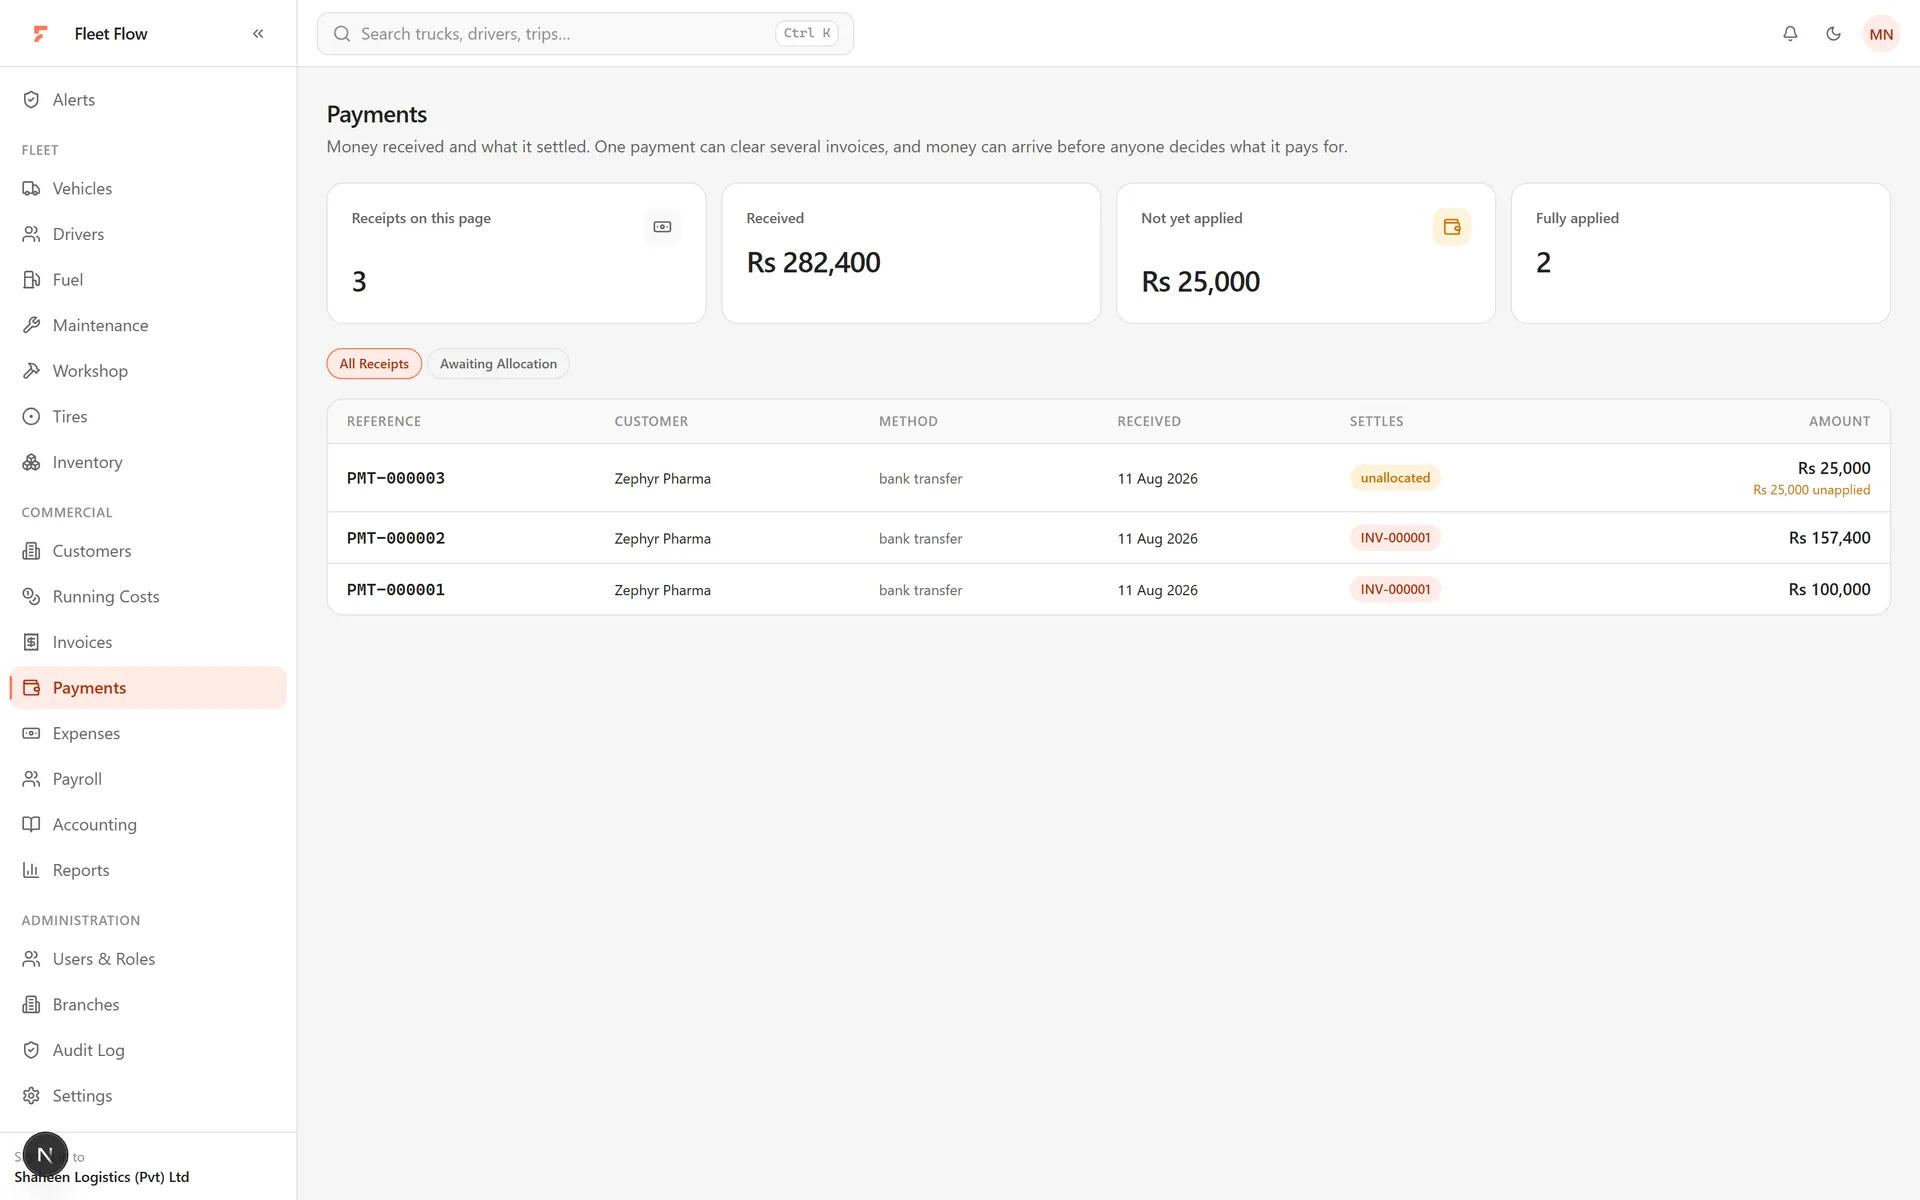Click the Customers building icon
This screenshot has height=1200, width=1920.
31,551
